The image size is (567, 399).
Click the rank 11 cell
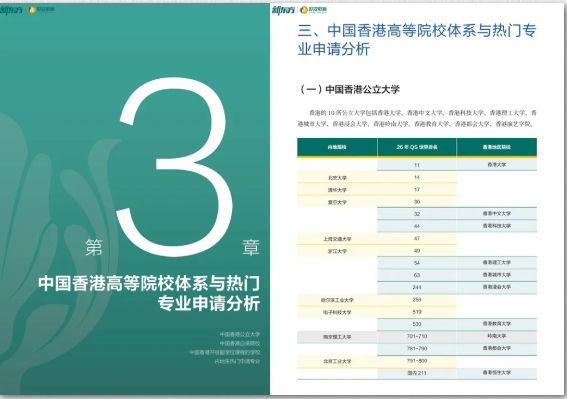pos(417,165)
